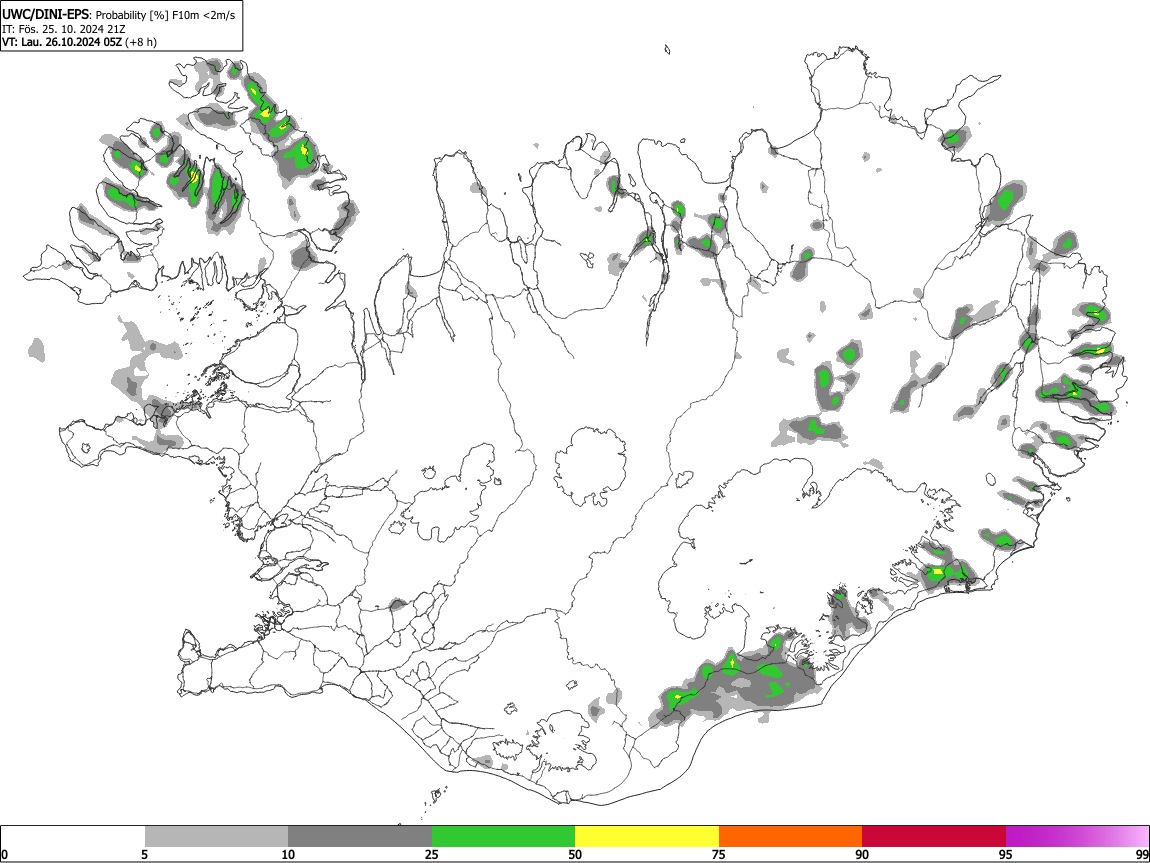This screenshot has height=863, width=1150.
Task: Click the legend value 10
Action: coord(288,854)
